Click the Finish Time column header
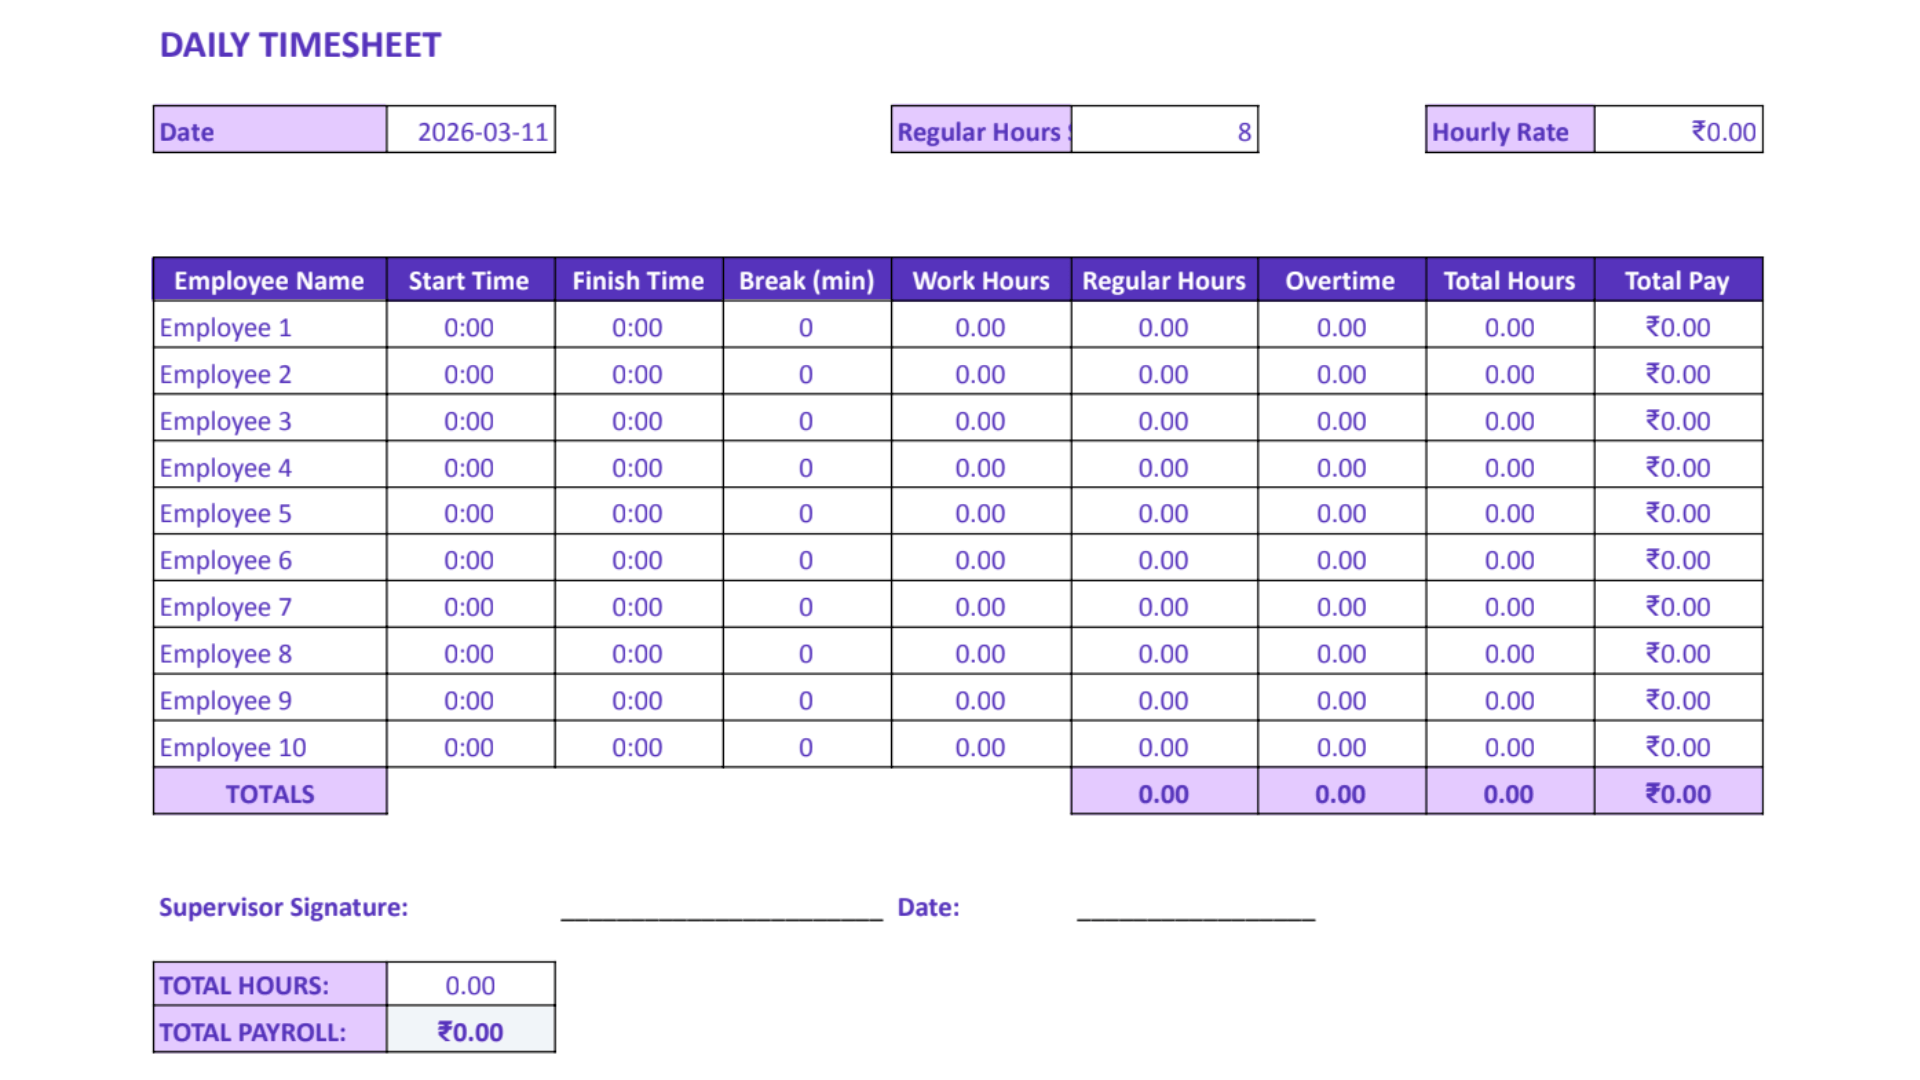Screen dimensions: 1920x1080 tap(637, 280)
